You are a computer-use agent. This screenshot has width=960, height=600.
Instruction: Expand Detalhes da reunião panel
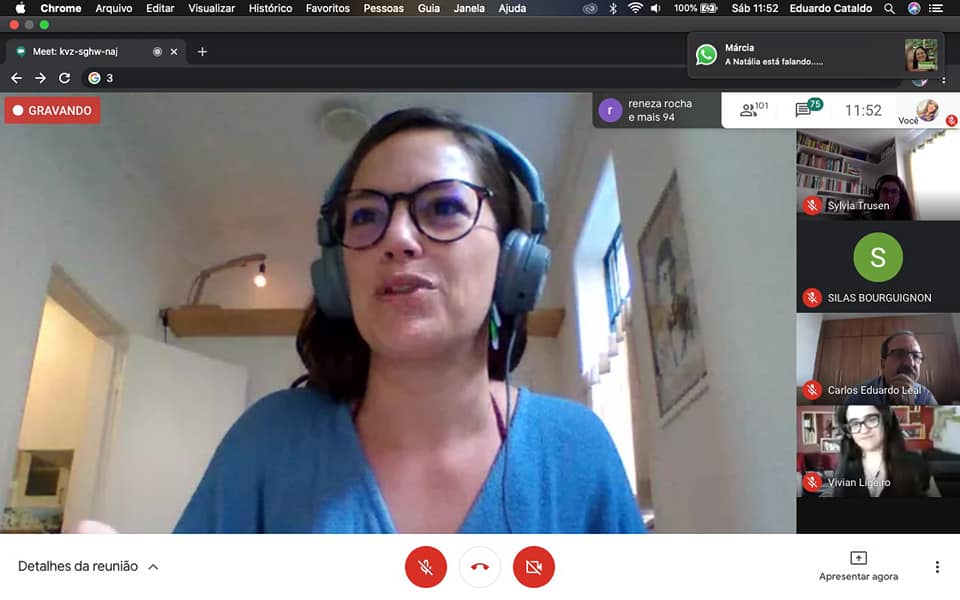pyautogui.click(x=88, y=566)
